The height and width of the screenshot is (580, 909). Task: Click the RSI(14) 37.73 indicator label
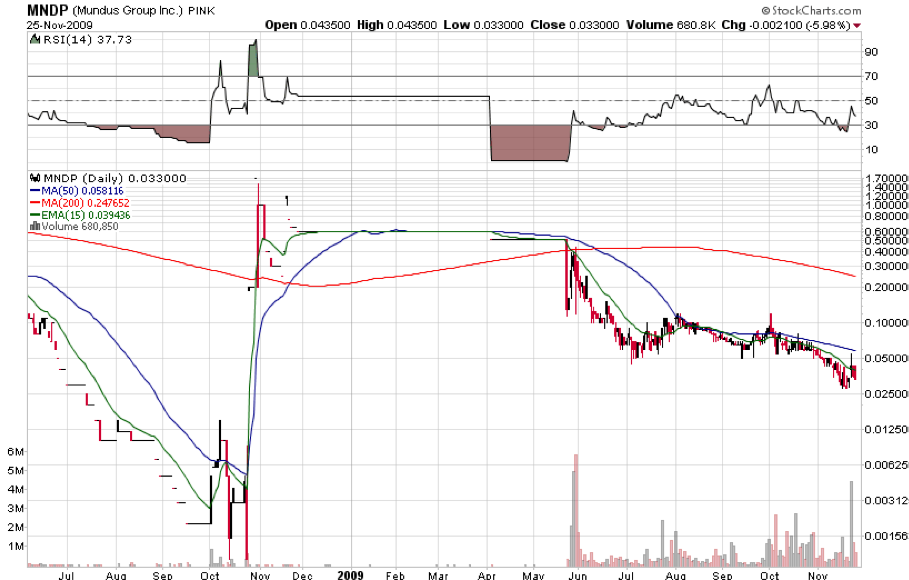click(x=88, y=39)
